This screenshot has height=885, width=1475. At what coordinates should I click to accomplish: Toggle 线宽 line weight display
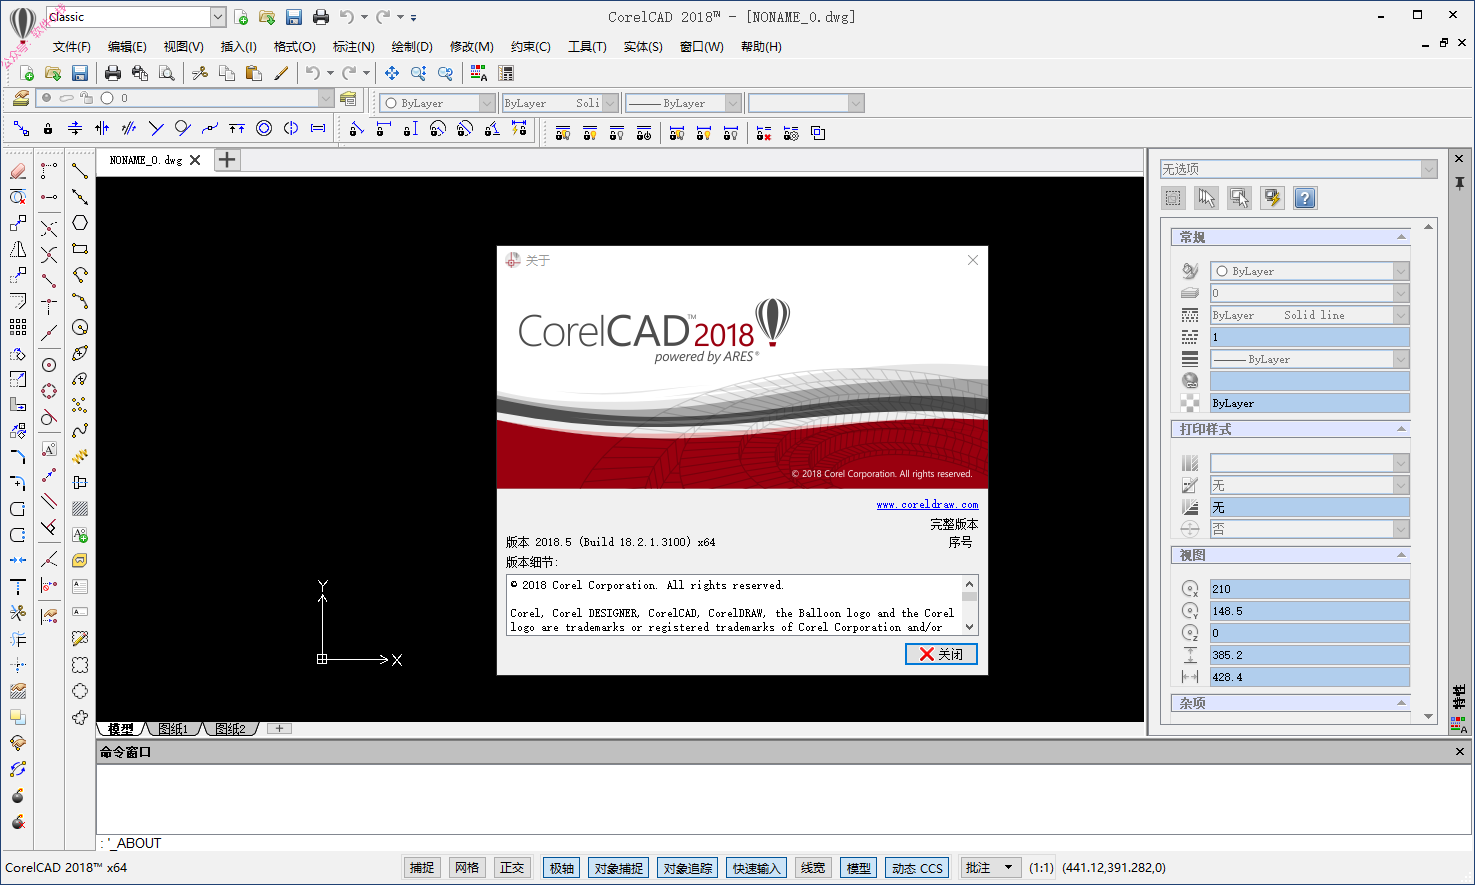pos(813,868)
